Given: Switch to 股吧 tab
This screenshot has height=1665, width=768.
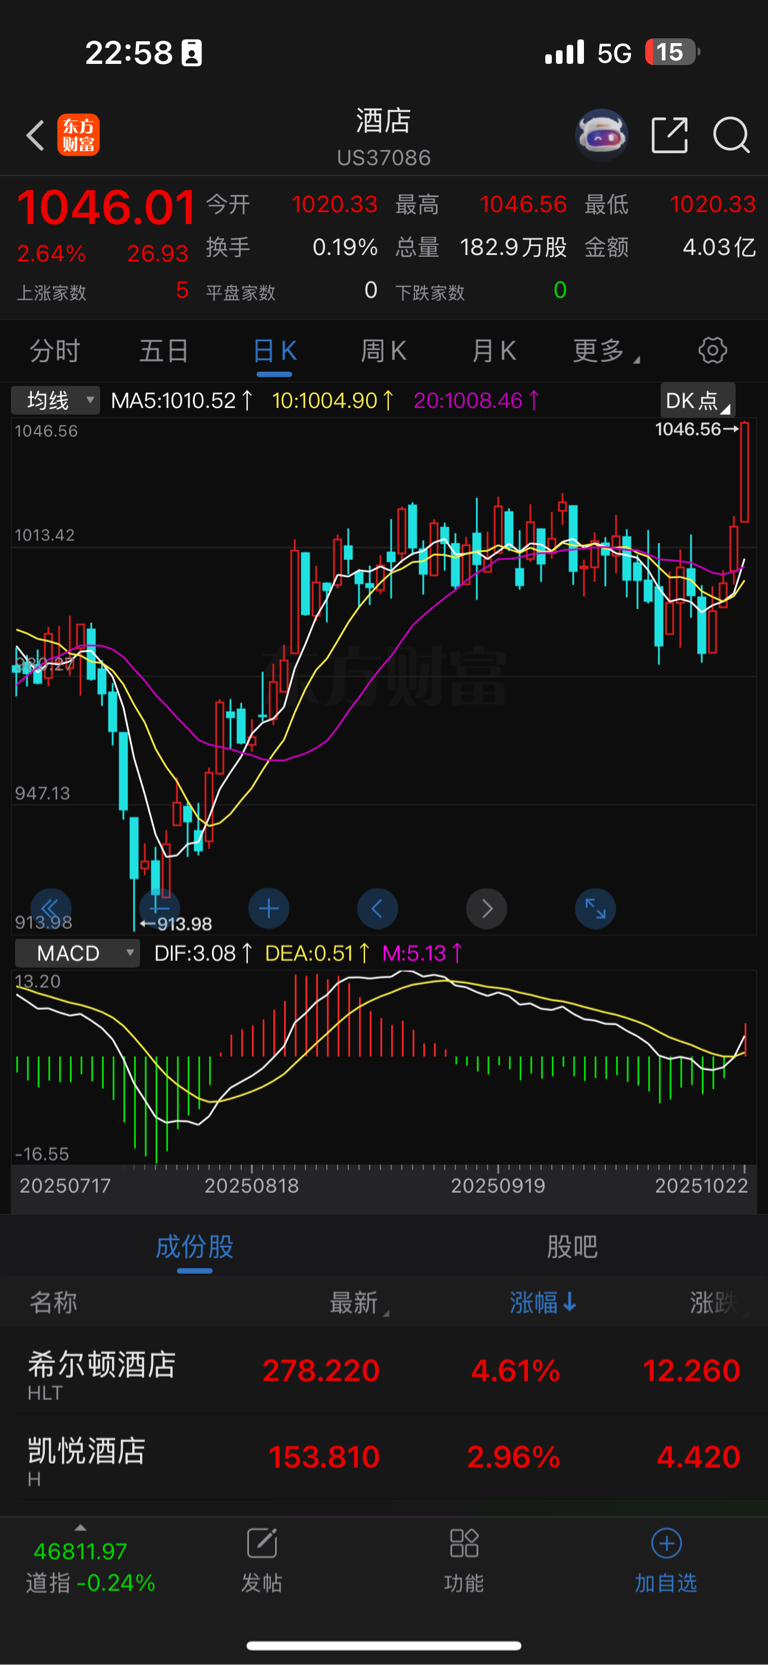Looking at the screenshot, I should [x=572, y=1246].
